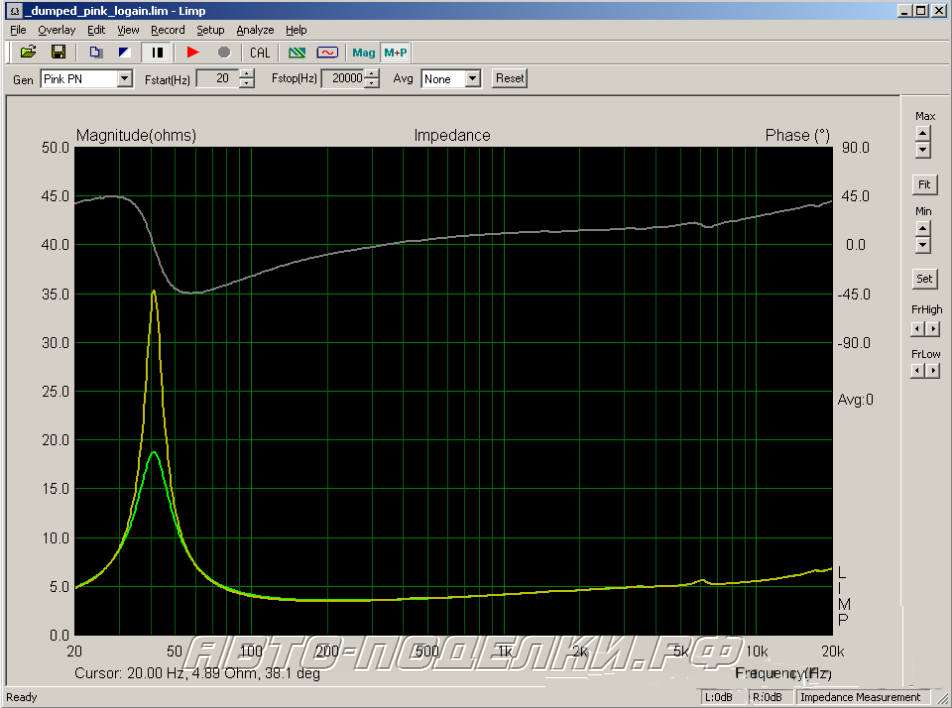Click the R:0dB status bar indicator

(x=768, y=697)
